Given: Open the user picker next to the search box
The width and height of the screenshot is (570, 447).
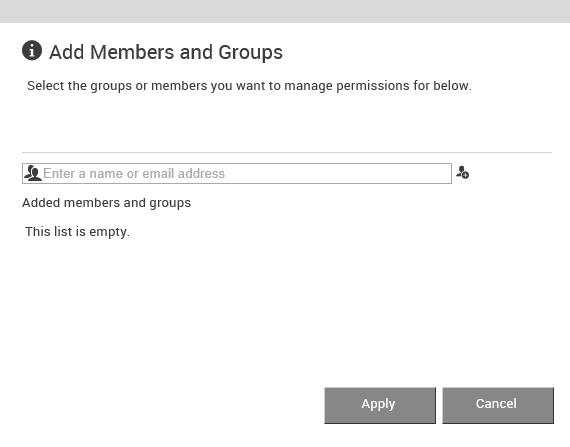Looking at the screenshot, I should tap(462, 172).
